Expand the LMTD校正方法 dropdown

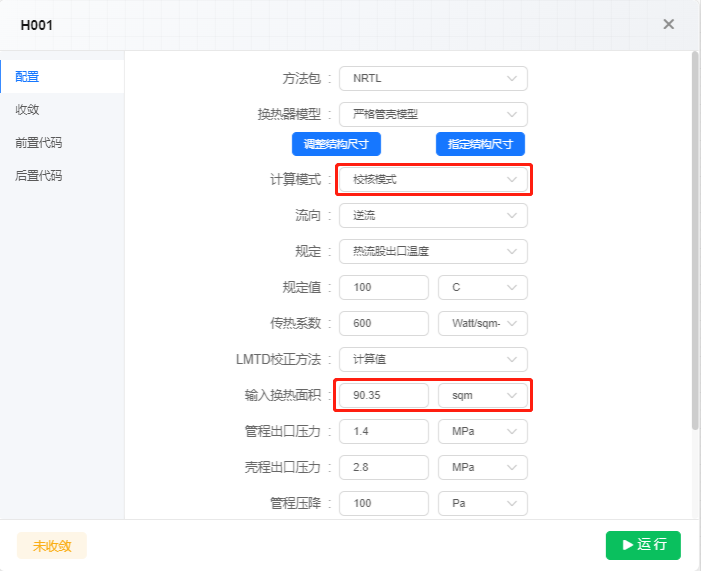[433, 360]
